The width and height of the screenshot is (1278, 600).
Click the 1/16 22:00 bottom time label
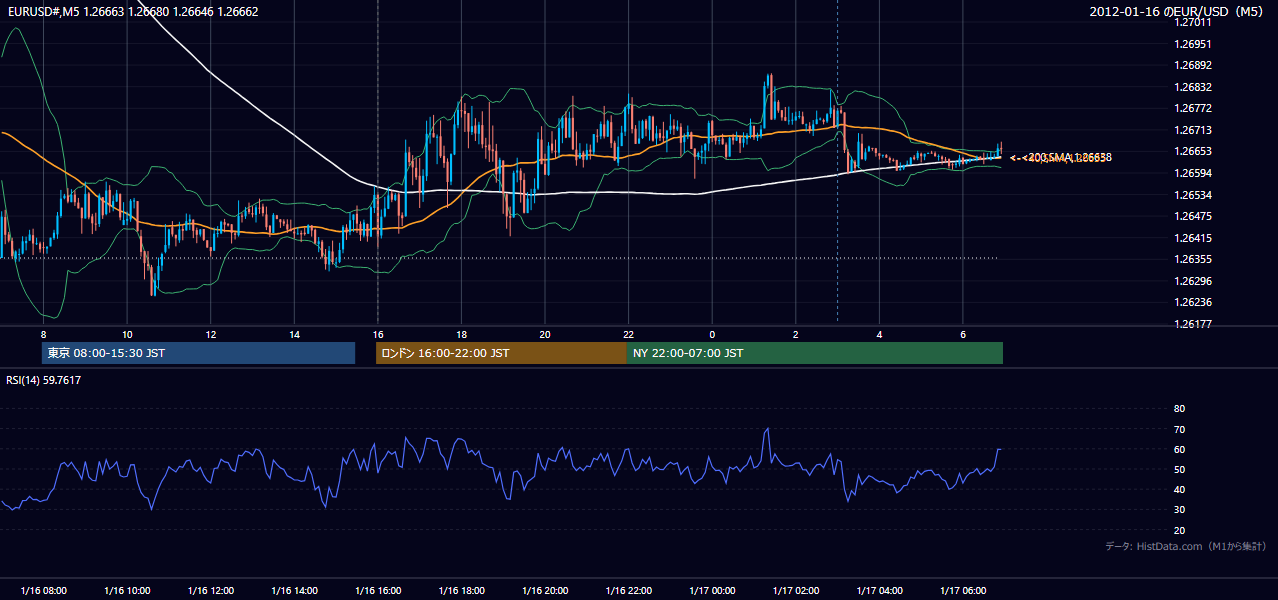pyautogui.click(x=628, y=591)
